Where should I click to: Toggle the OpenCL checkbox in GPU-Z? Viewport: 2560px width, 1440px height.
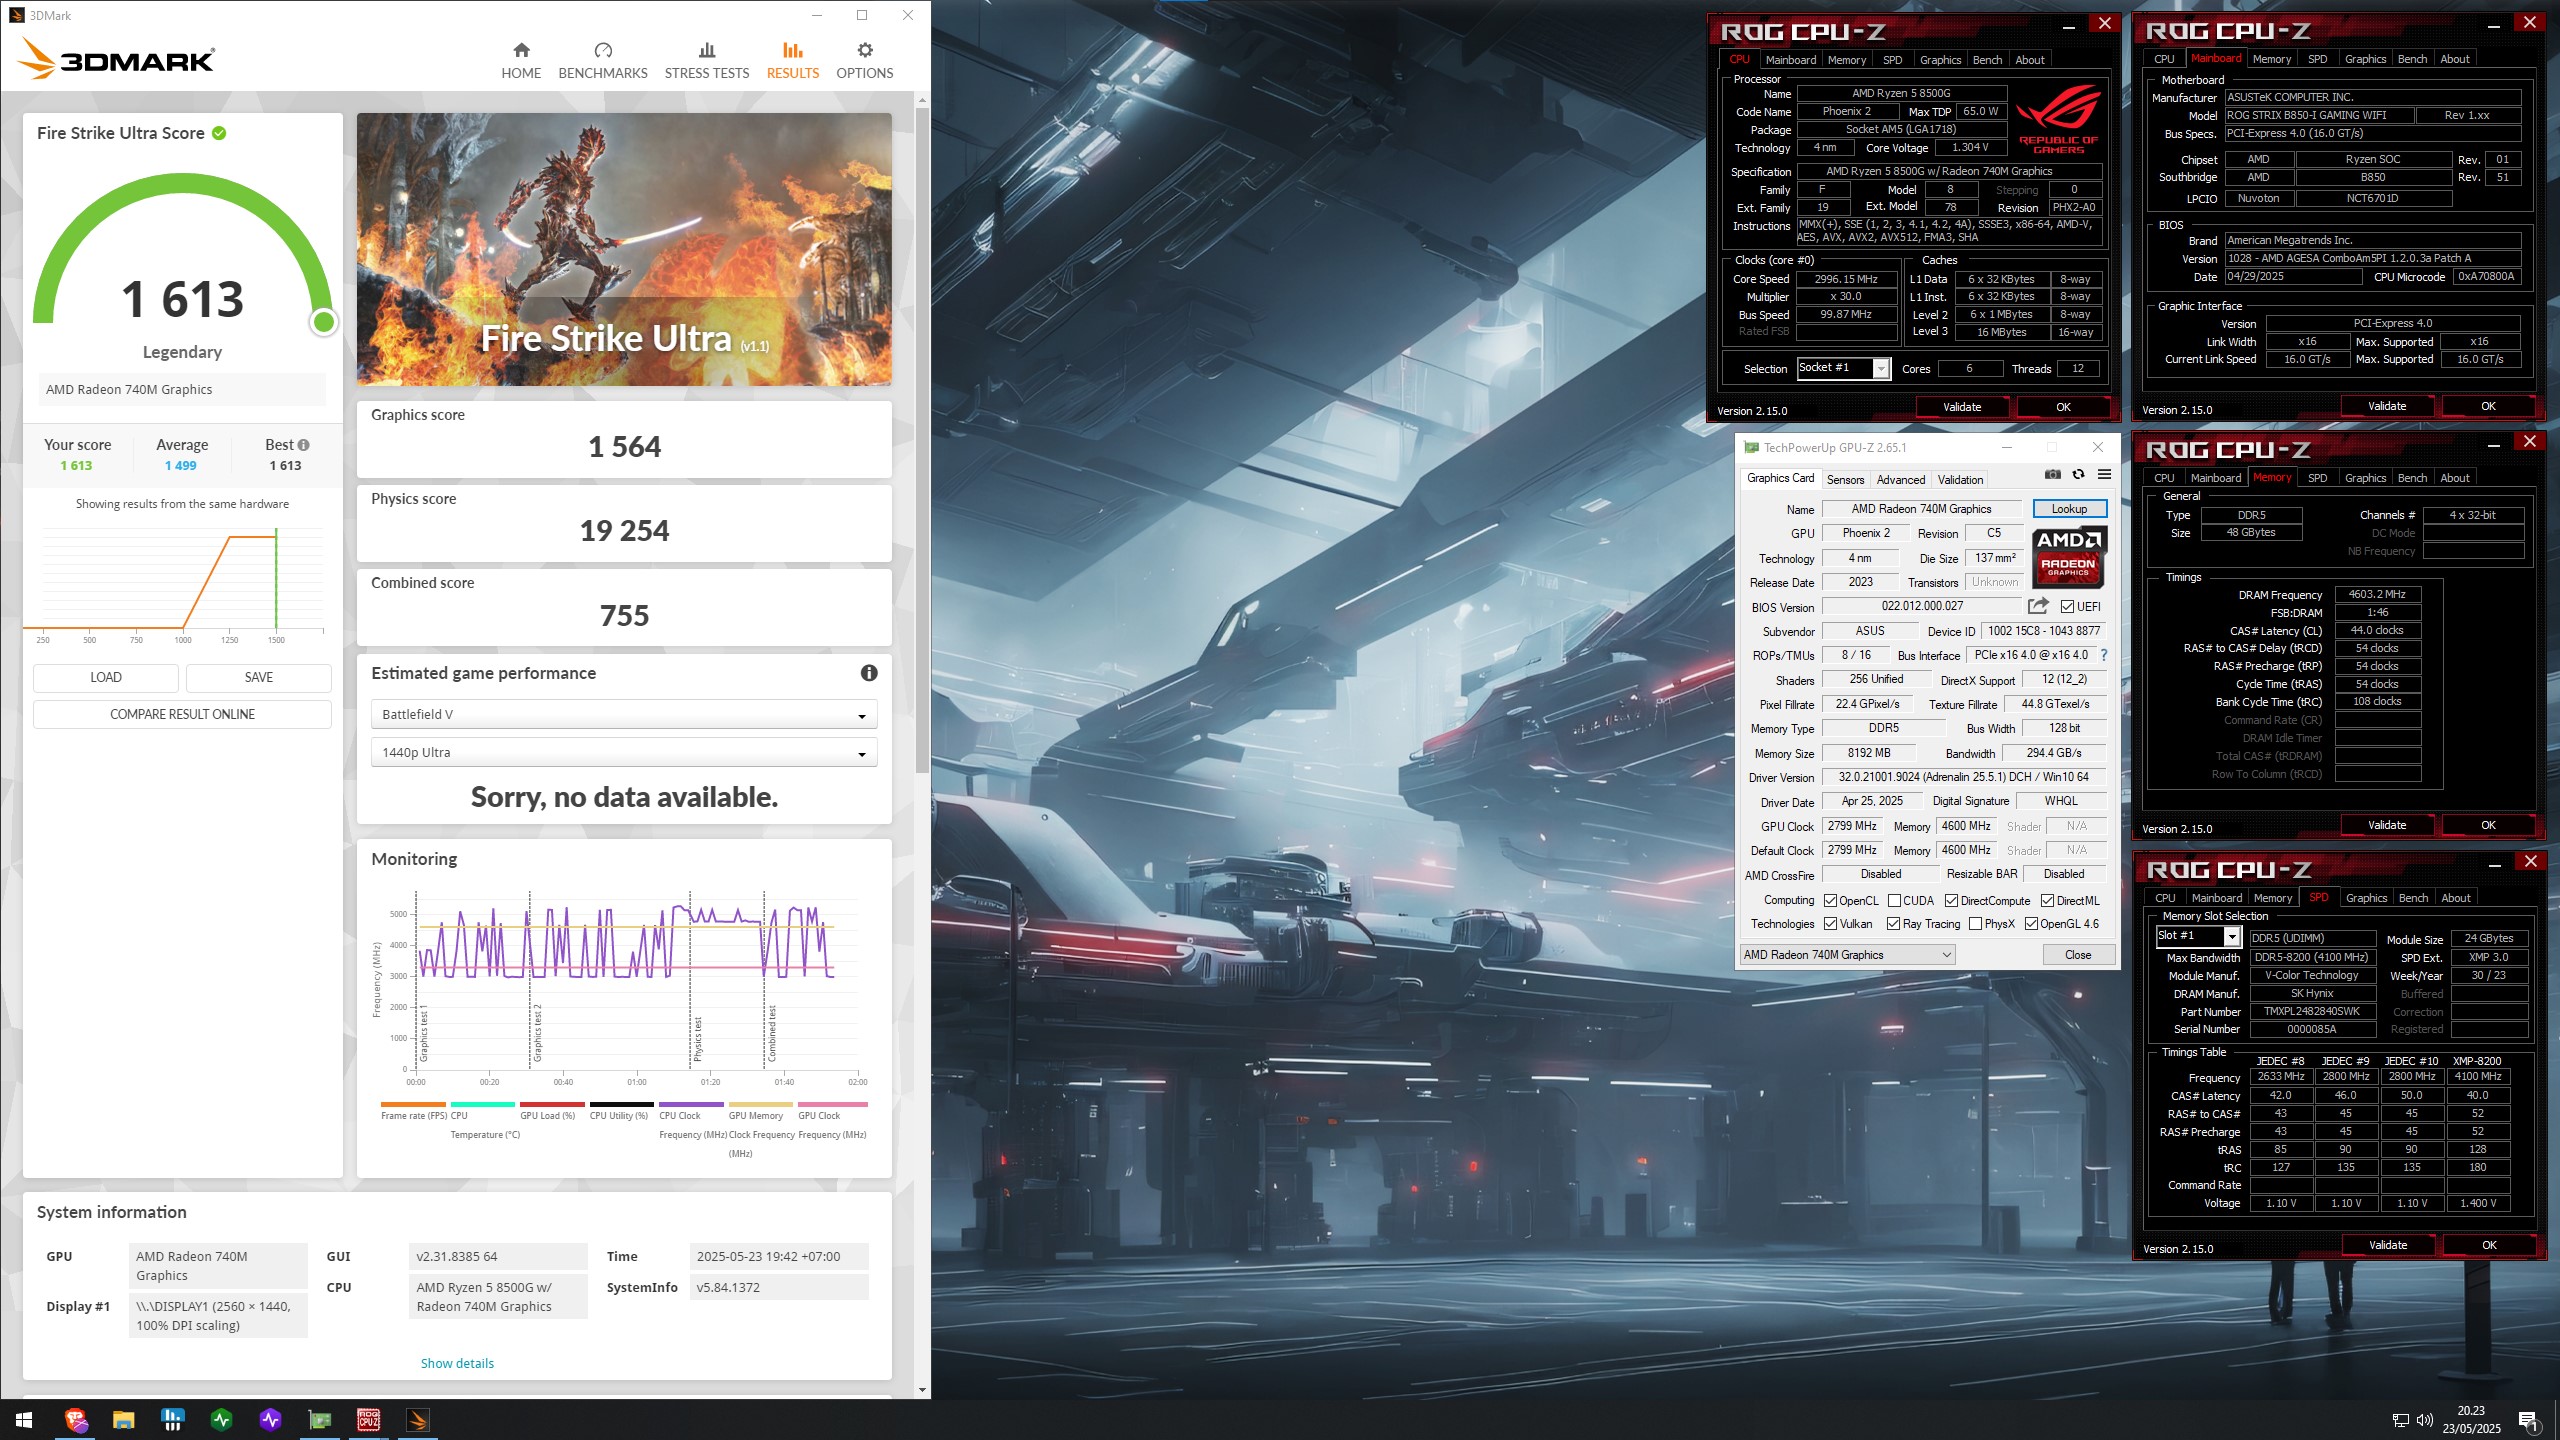[1830, 901]
